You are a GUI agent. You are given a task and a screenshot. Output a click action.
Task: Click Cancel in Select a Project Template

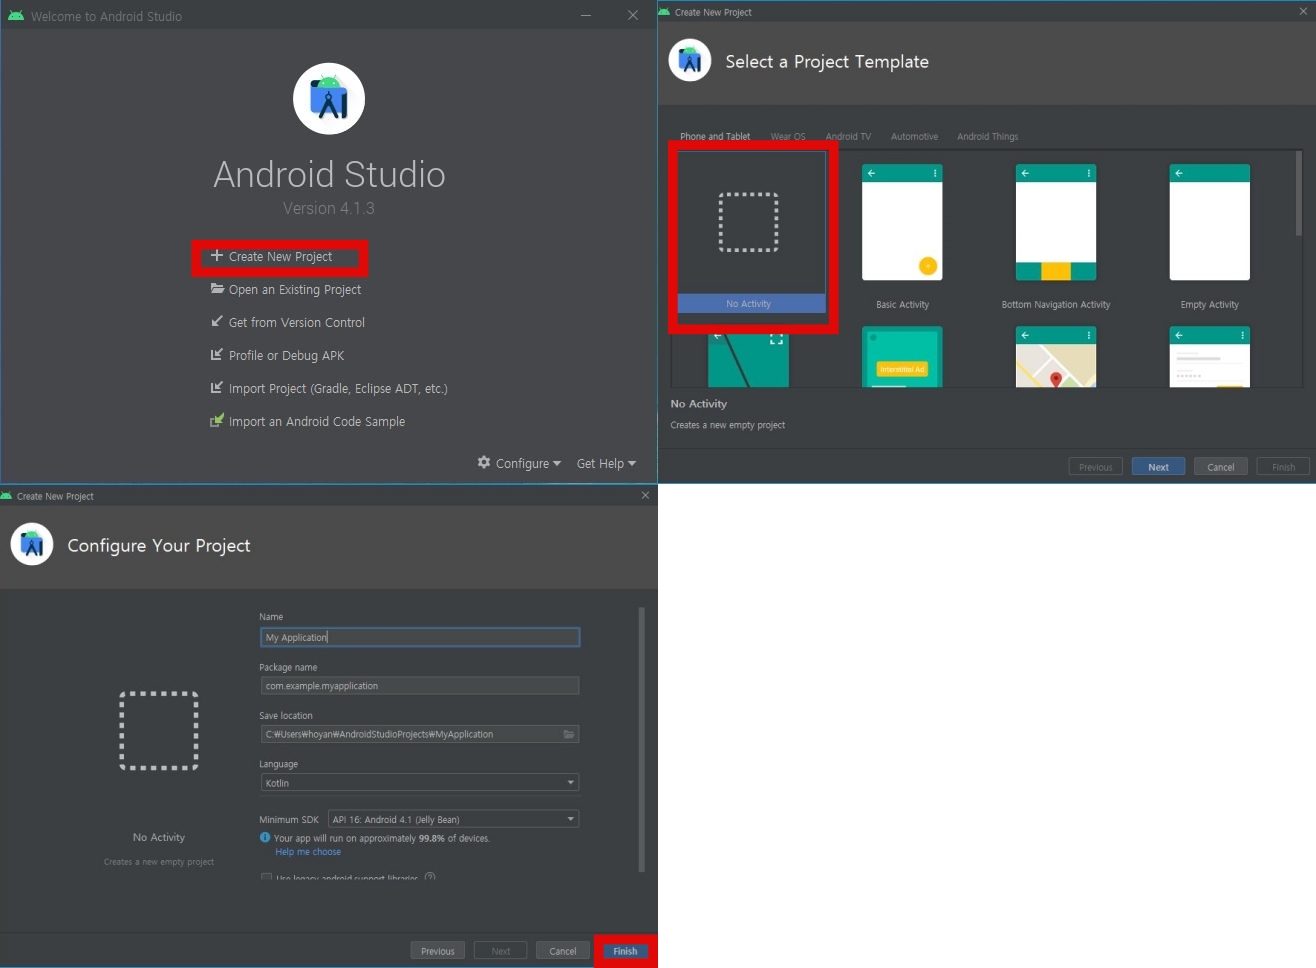(1221, 467)
